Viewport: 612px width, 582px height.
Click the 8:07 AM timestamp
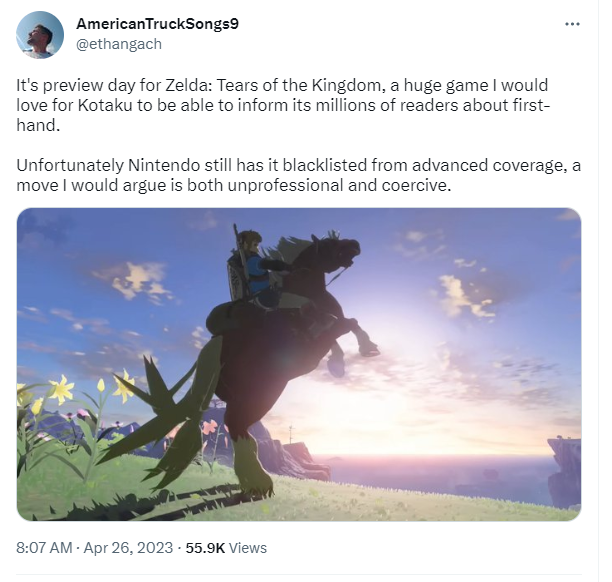(x=44, y=548)
